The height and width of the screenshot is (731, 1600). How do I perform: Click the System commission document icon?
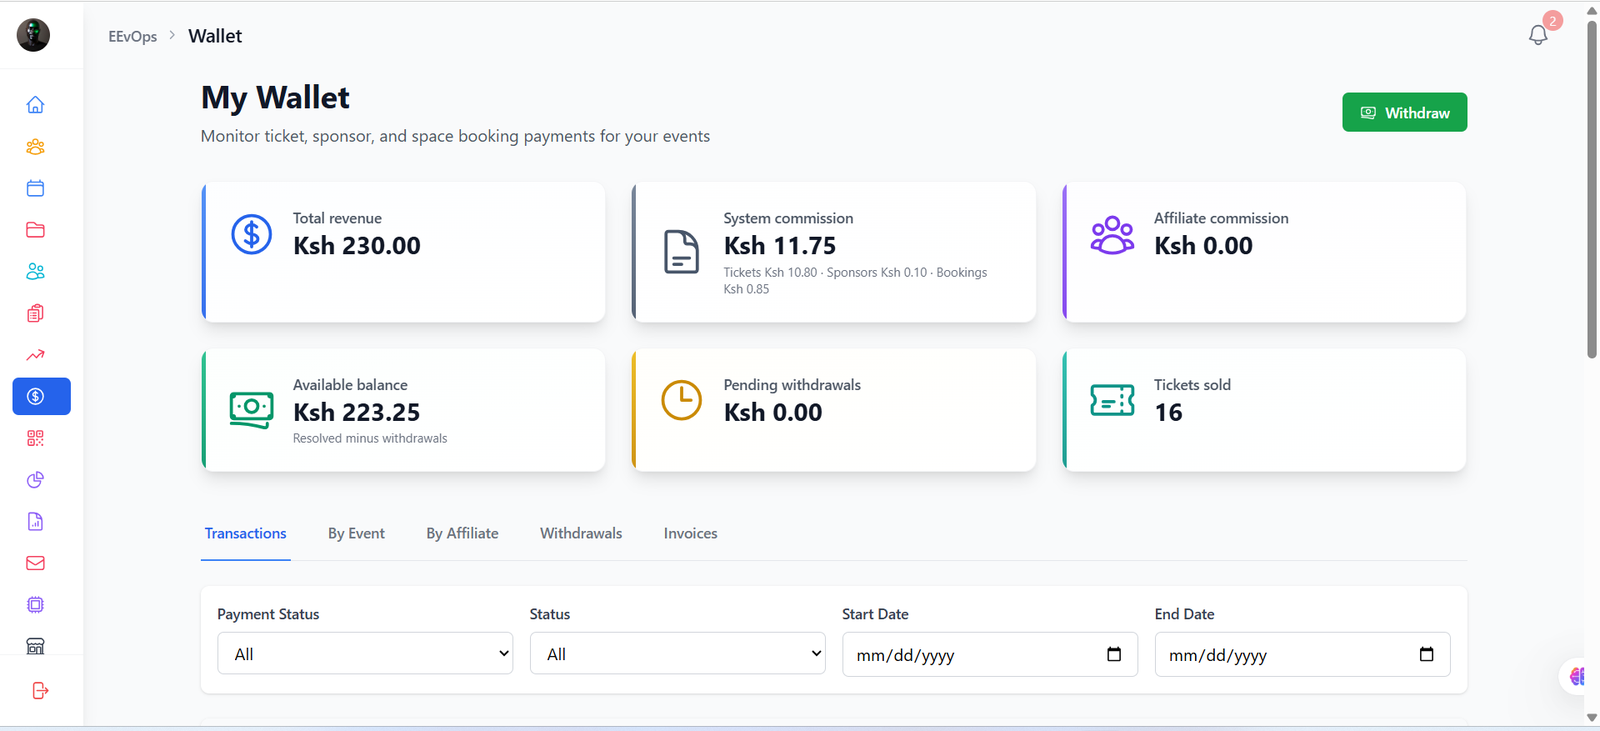(x=682, y=251)
